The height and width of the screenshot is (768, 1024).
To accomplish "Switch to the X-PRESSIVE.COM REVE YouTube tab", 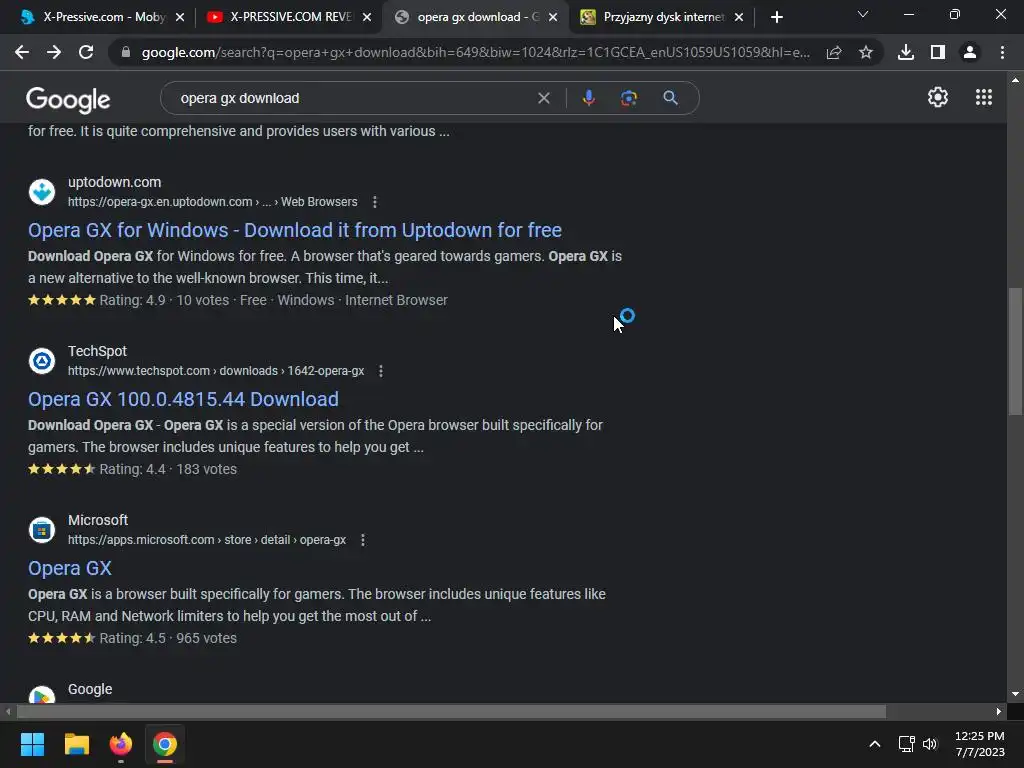I will point(290,17).
